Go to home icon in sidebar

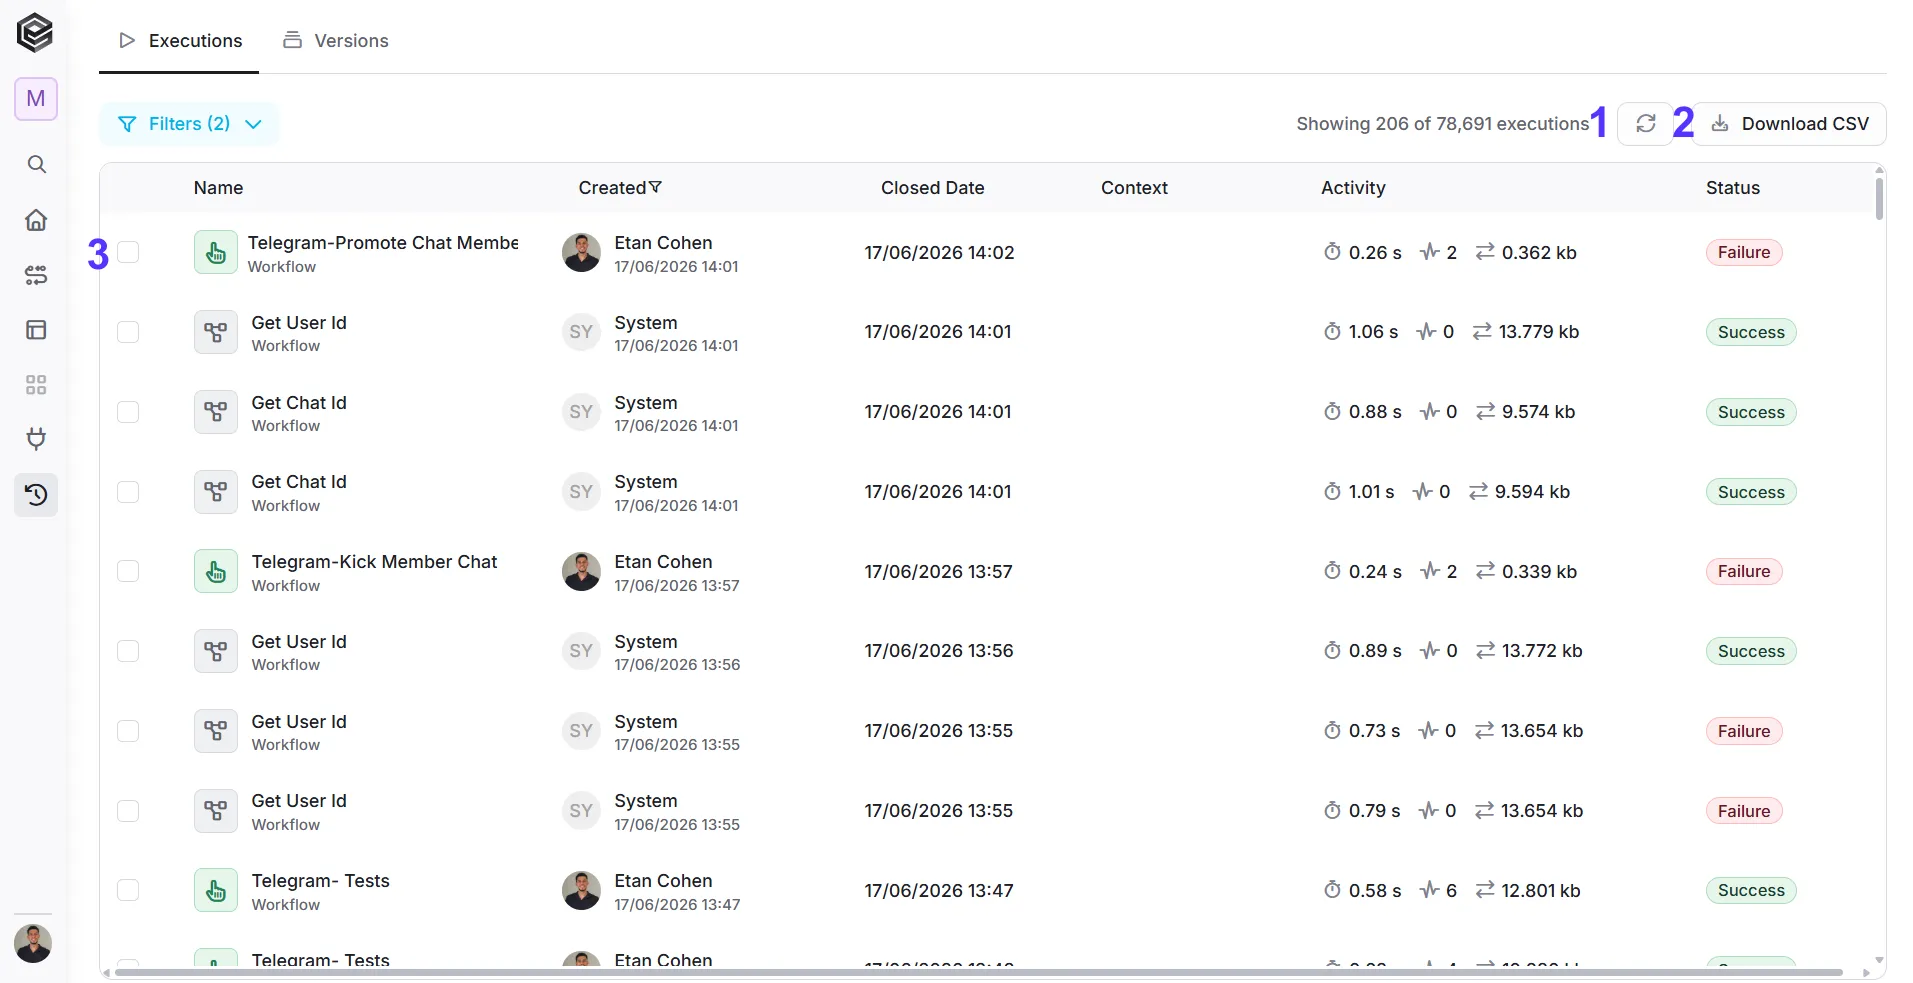point(36,220)
